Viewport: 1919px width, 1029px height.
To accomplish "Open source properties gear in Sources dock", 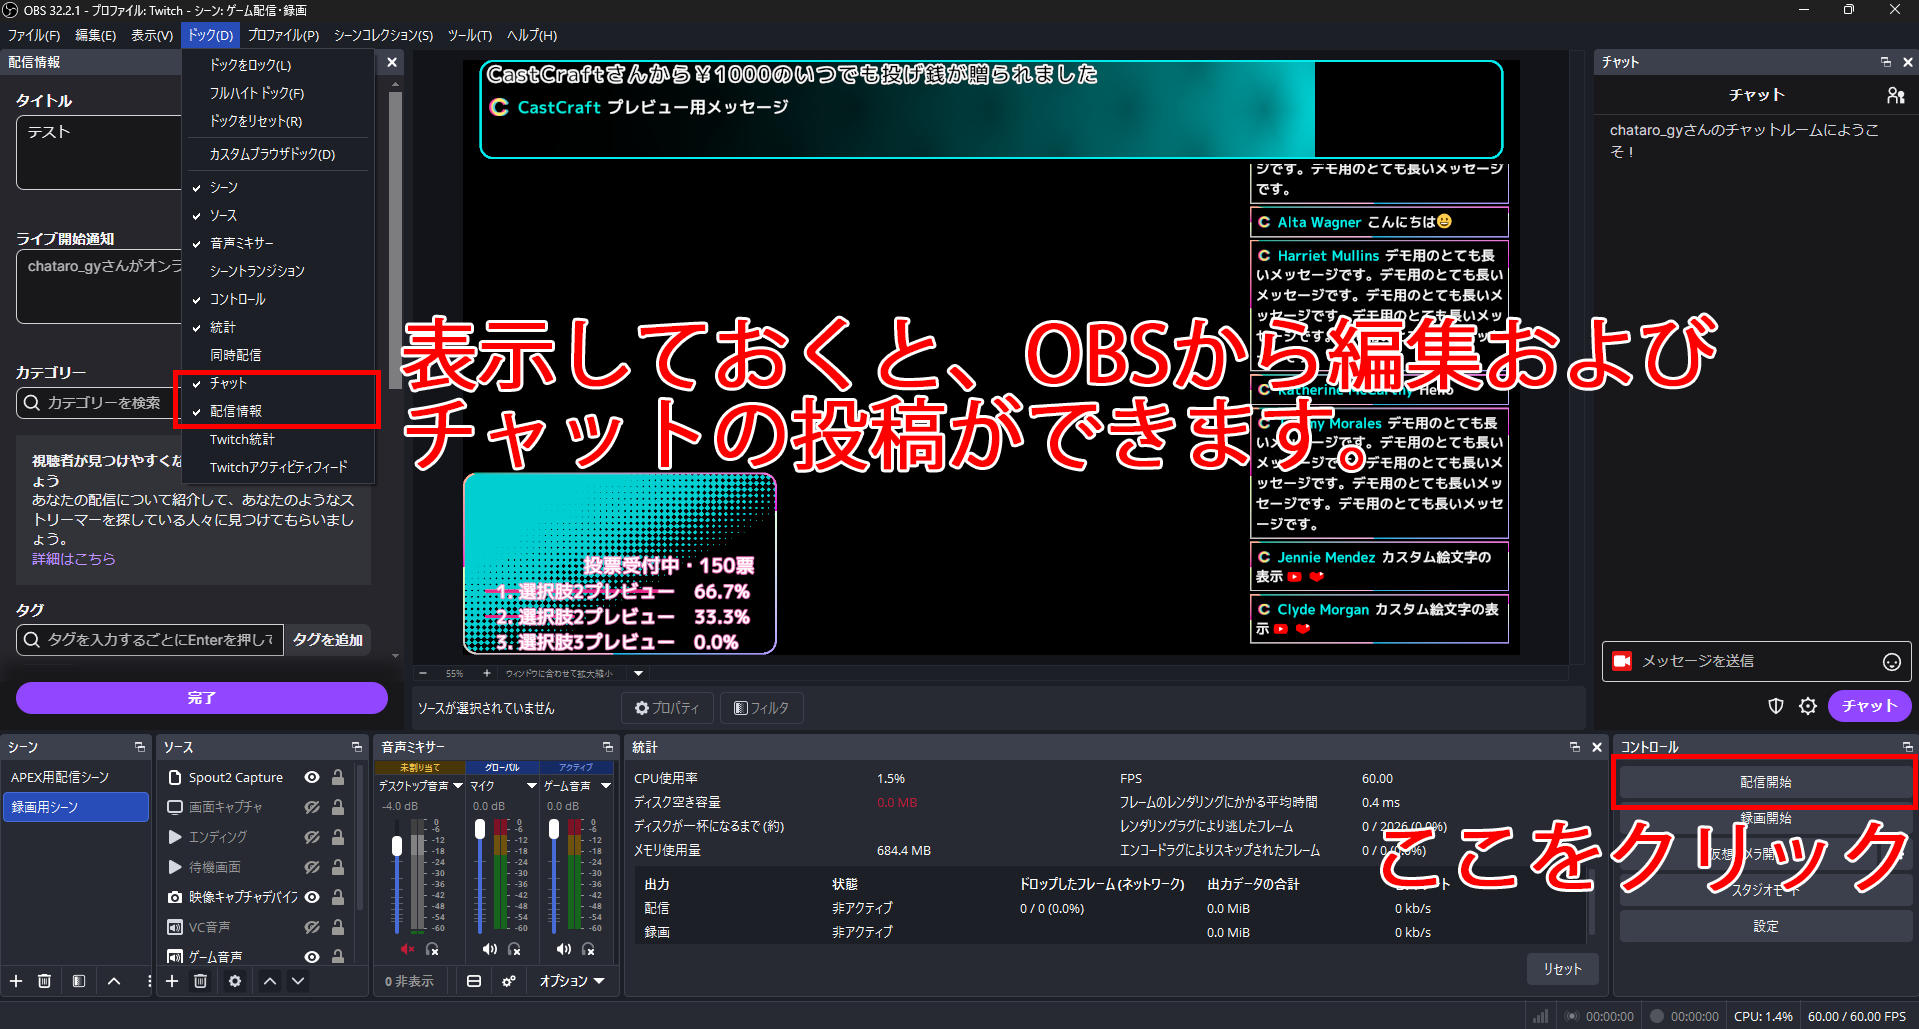I will (235, 981).
